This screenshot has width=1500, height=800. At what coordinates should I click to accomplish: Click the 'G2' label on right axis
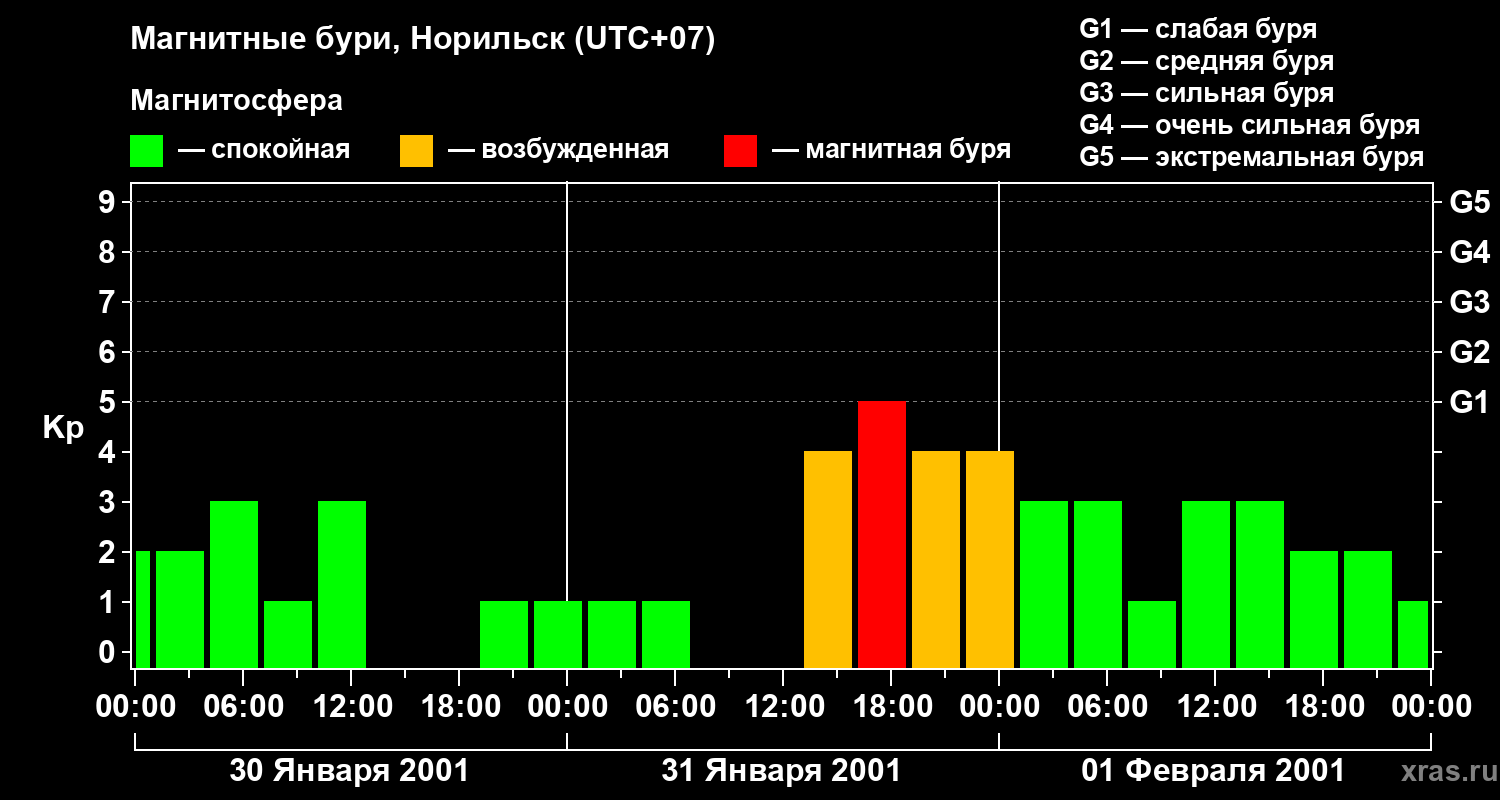point(1469,352)
